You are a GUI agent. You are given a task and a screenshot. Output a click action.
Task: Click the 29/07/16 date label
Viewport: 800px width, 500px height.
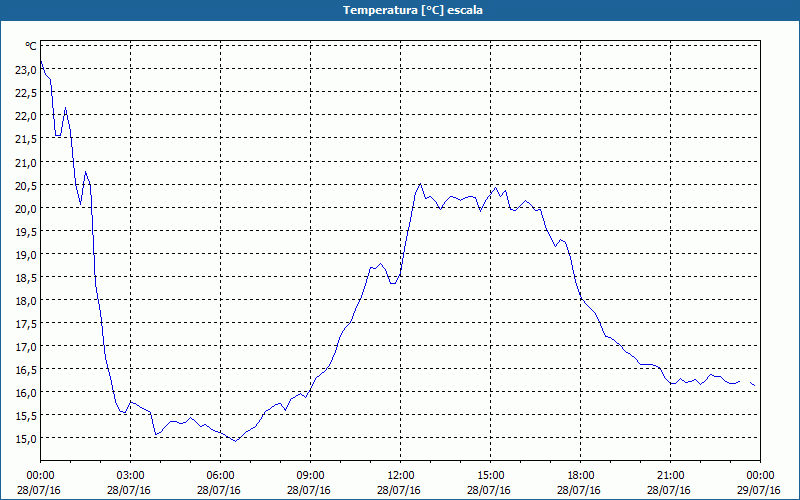(x=759, y=490)
